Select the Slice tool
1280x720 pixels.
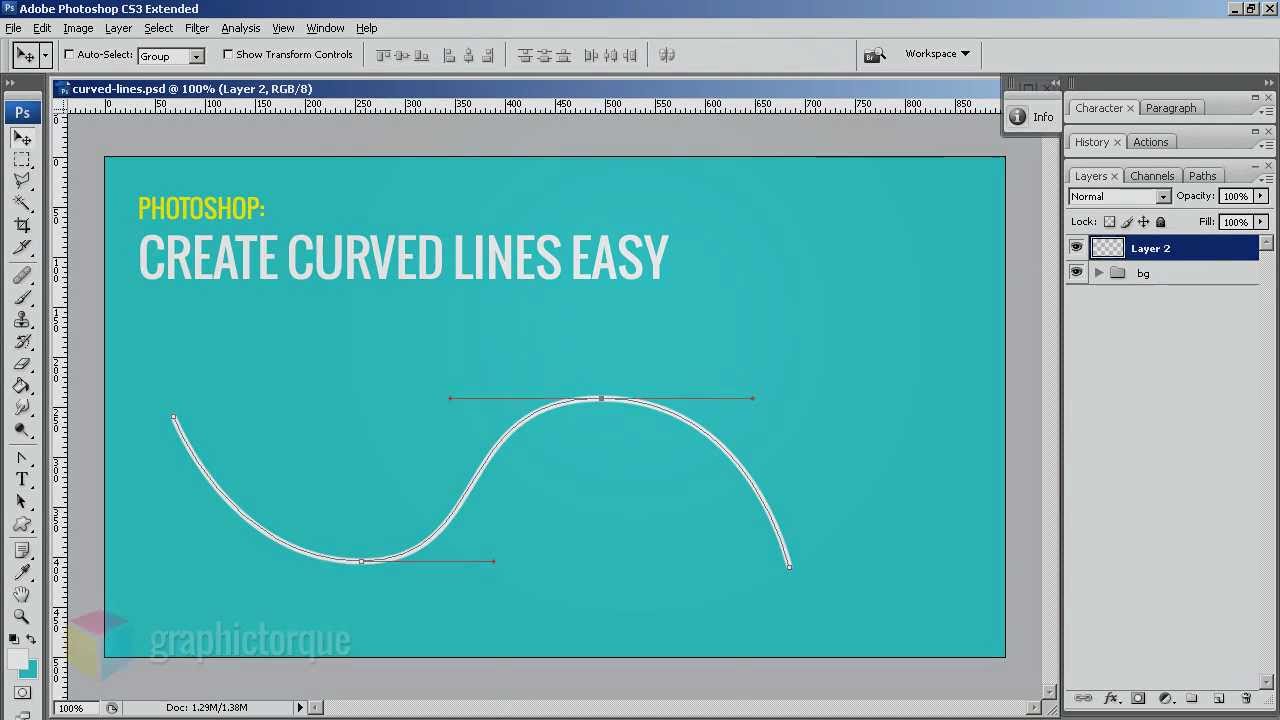click(x=22, y=247)
